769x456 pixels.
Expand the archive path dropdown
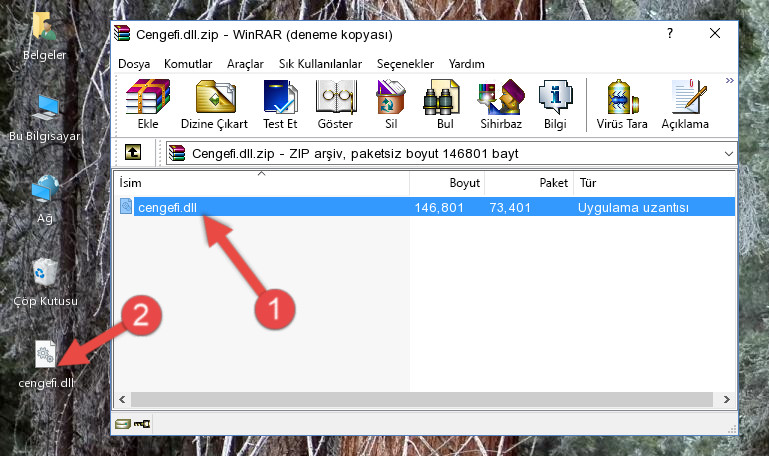coord(729,154)
